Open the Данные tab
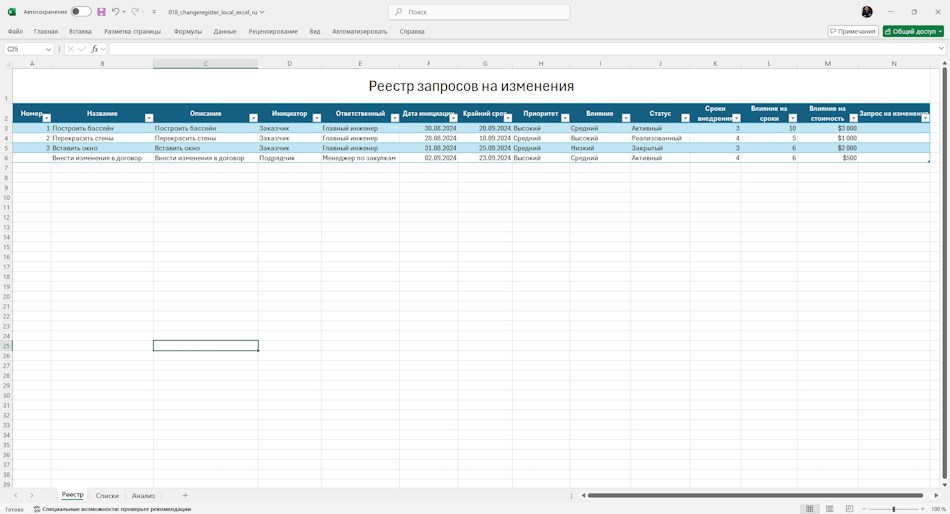The width and height of the screenshot is (950, 514). click(x=225, y=32)
